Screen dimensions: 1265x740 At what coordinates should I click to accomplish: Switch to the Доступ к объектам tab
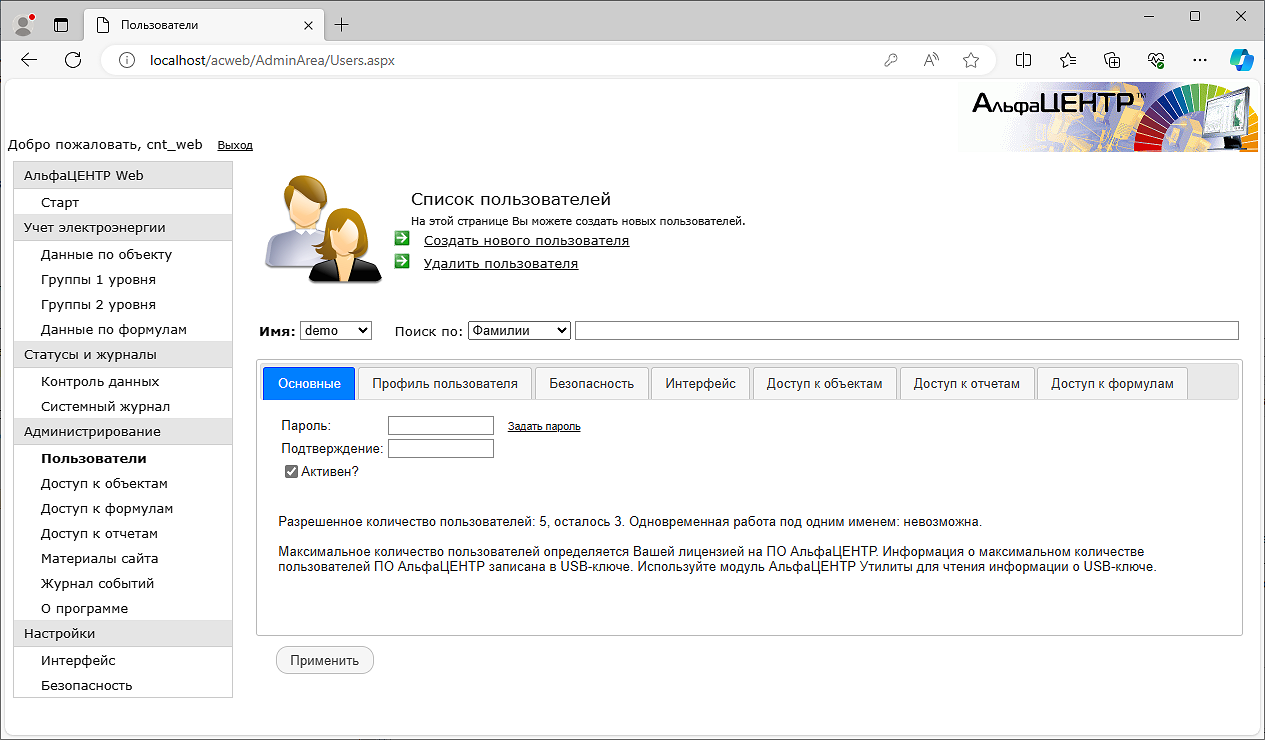click(825, 383)
